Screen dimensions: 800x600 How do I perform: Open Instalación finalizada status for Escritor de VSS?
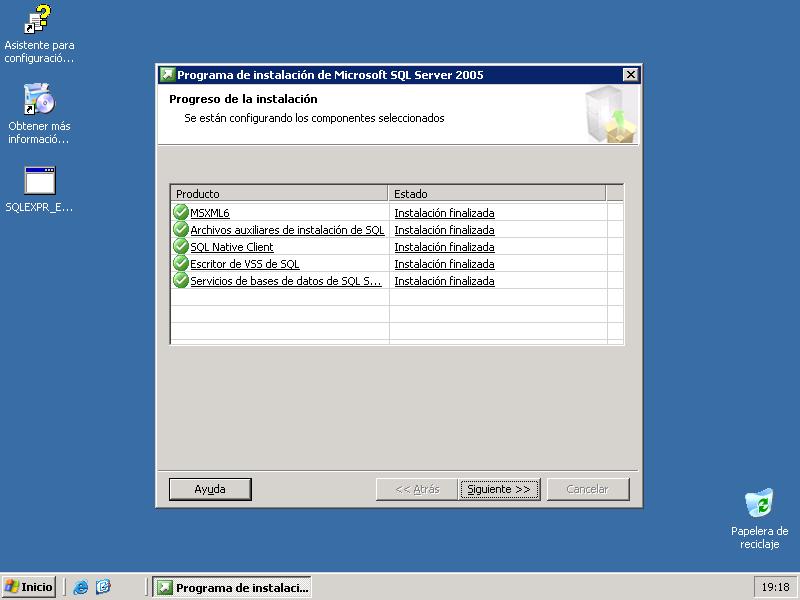point(444,264)
